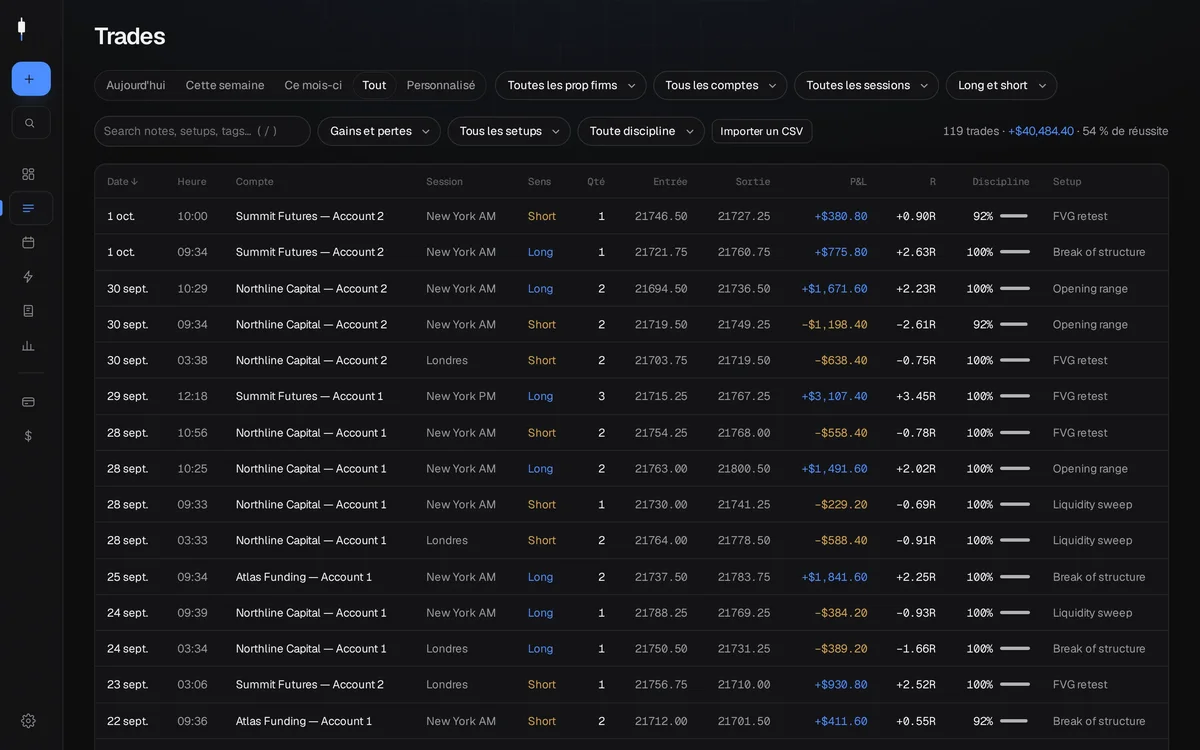The image size is (1200, 750).
Task: Click Importer un CSV button
Action: coord(762,131)
